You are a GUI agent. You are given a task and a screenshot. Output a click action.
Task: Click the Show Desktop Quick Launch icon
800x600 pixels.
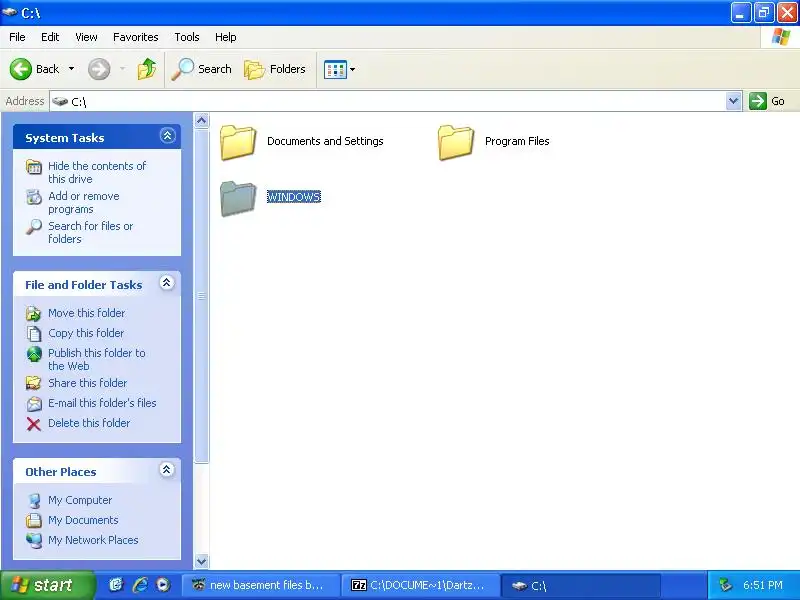coord(116,585)
